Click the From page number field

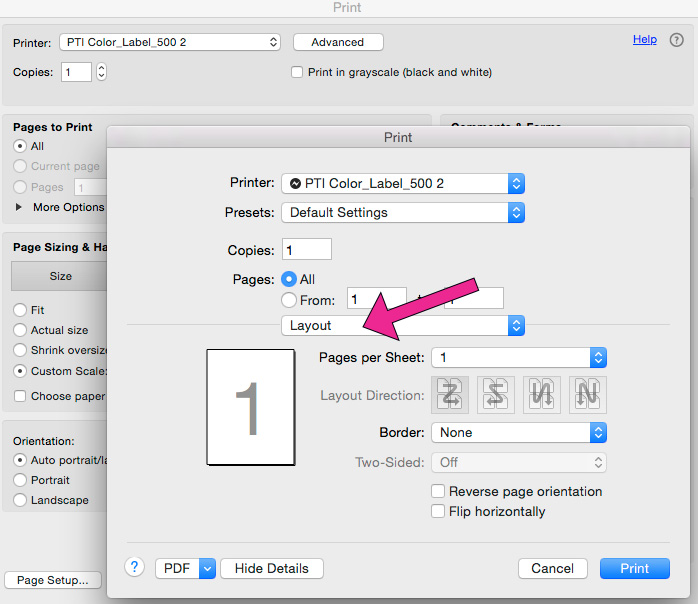click(377, 298)
